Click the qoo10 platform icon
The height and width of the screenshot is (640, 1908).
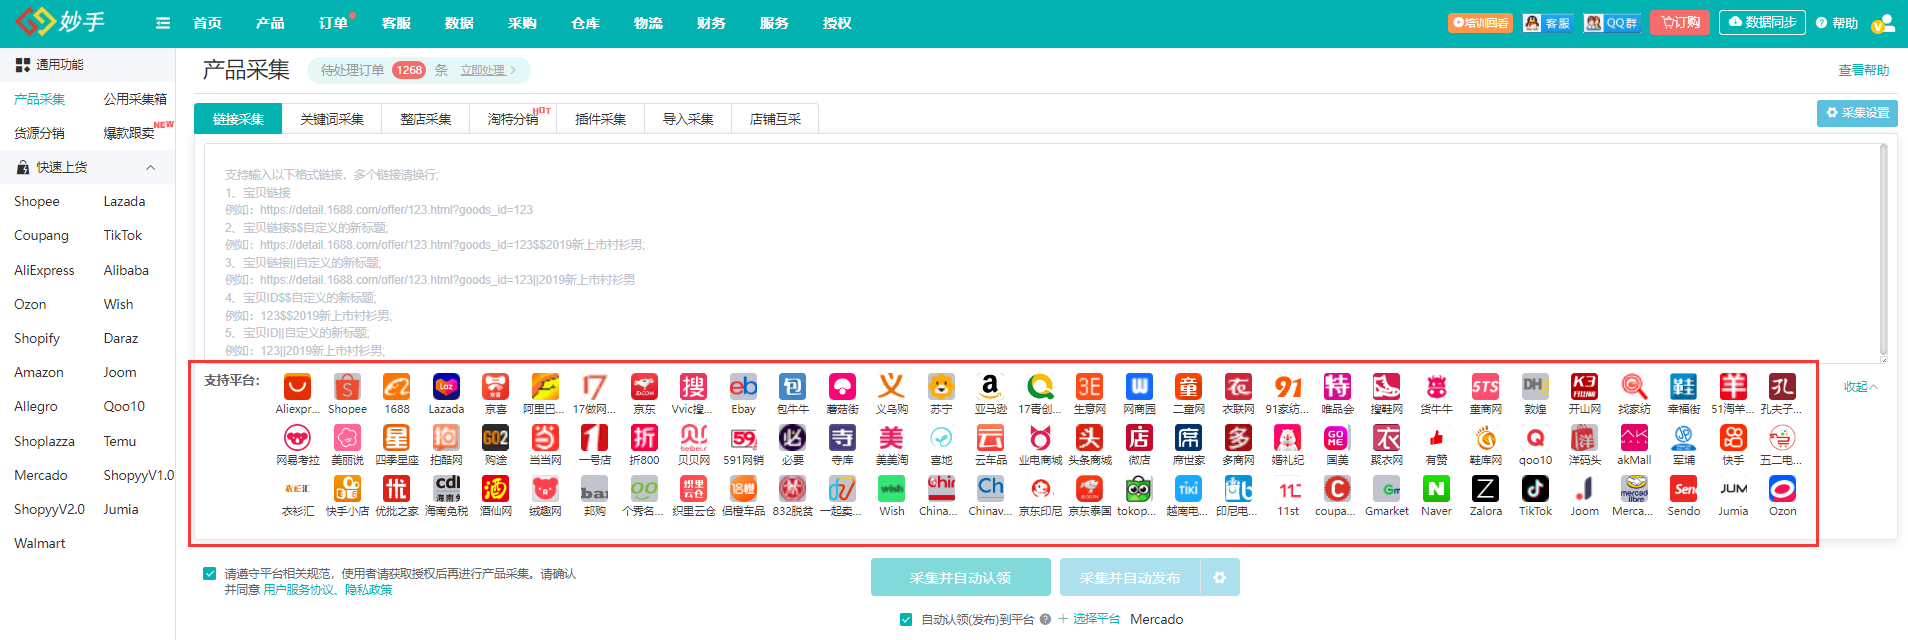[1535, 438]
